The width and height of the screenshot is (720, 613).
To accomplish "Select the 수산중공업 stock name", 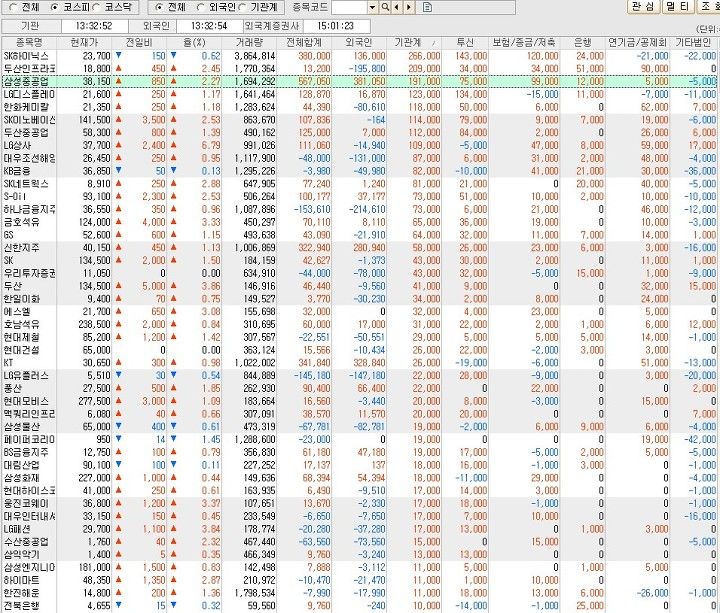I will click(26, 543).
